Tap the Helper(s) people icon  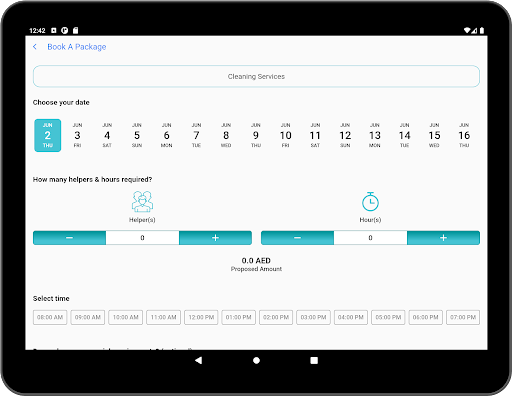[x=142, y=201]
